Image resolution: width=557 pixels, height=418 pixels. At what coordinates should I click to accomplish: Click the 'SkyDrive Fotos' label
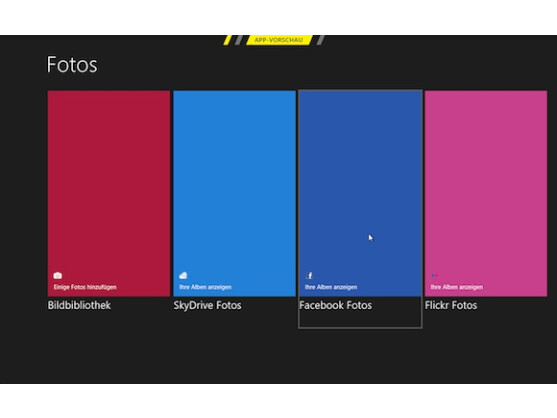pyautogui.click(x=207, y=305)
